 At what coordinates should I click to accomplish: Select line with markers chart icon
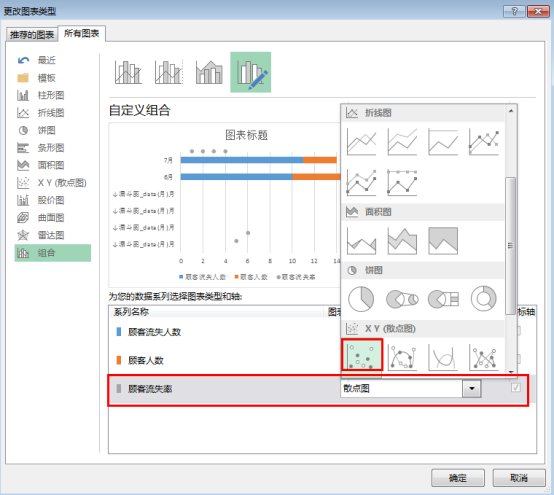484,142
